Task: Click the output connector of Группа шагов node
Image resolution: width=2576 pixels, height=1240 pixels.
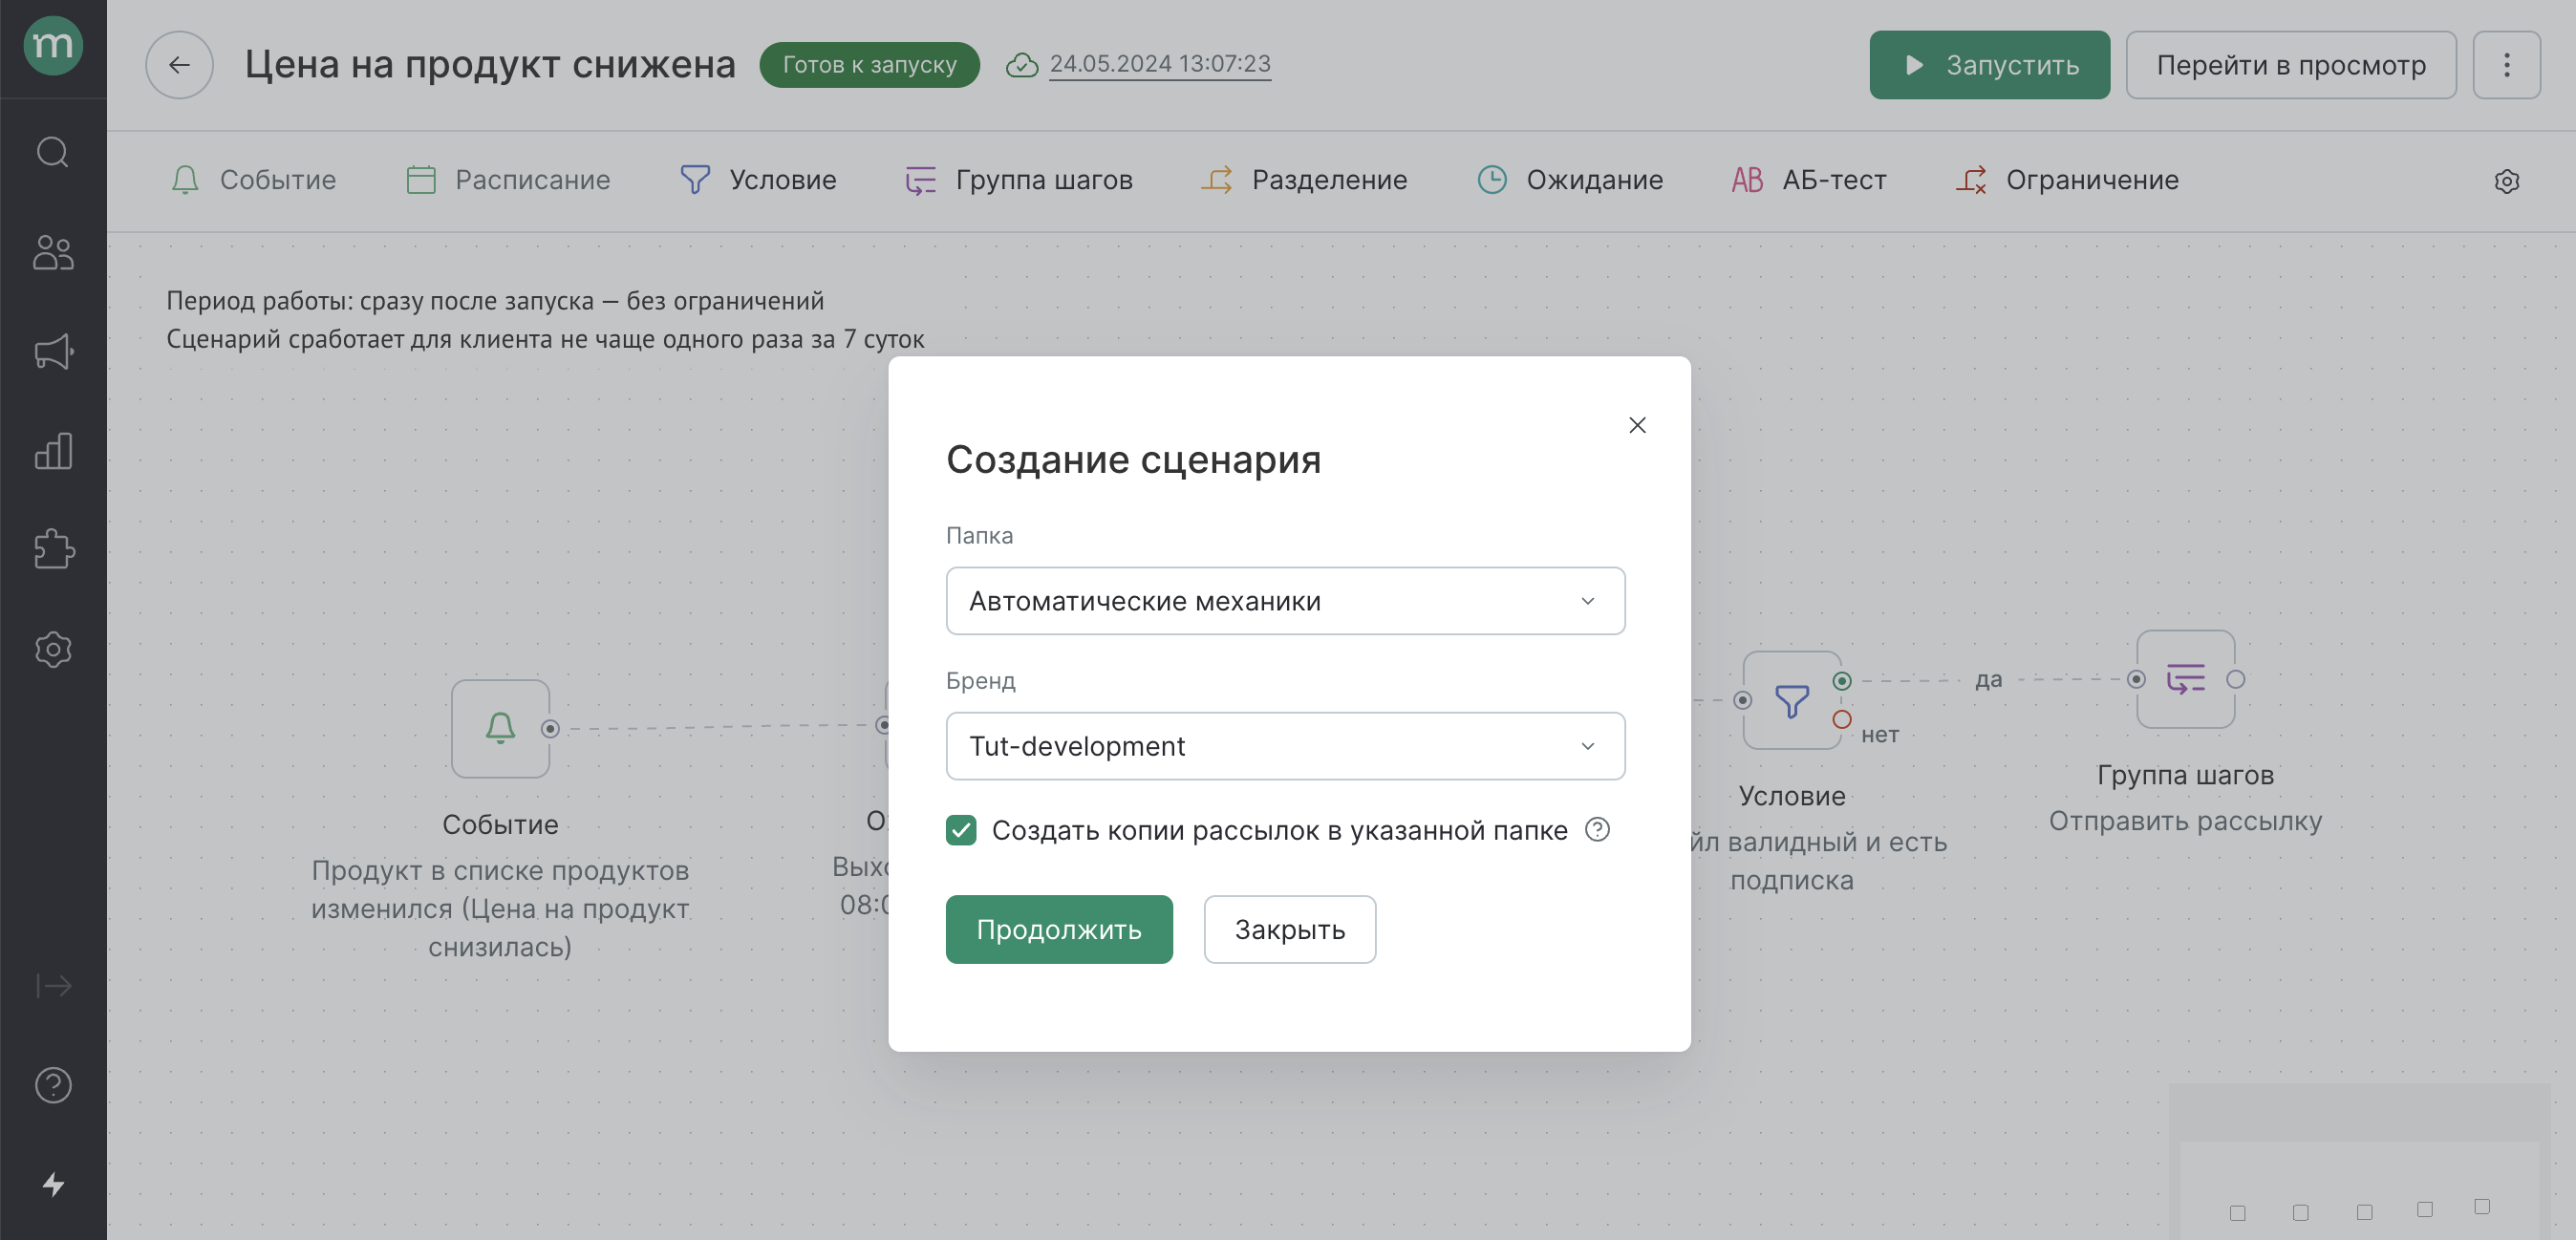Action: tap(2235, 679)
